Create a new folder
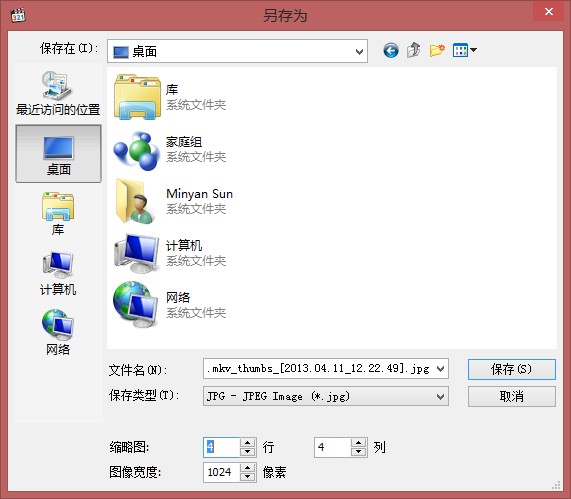 (437, 50)
